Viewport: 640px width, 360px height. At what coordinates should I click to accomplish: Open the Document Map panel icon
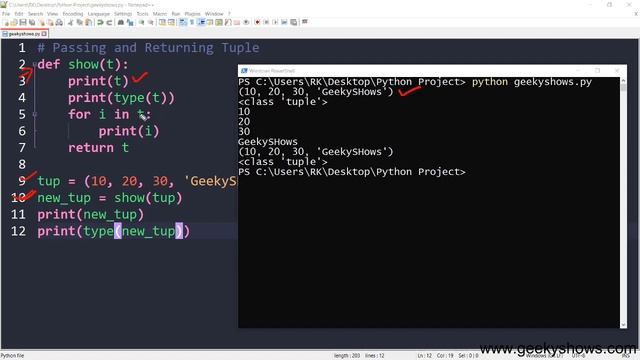[219, 22]
